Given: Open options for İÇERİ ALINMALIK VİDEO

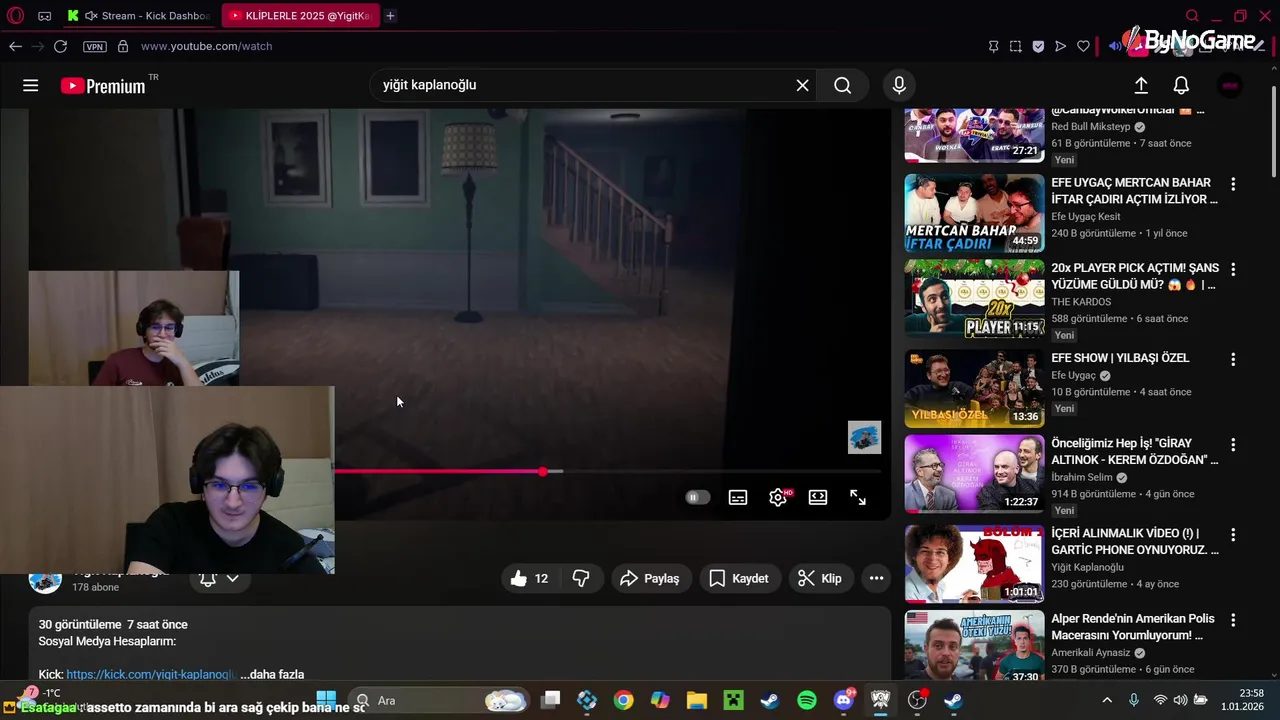Looking at the screenshot, I should click(1233, 534).
